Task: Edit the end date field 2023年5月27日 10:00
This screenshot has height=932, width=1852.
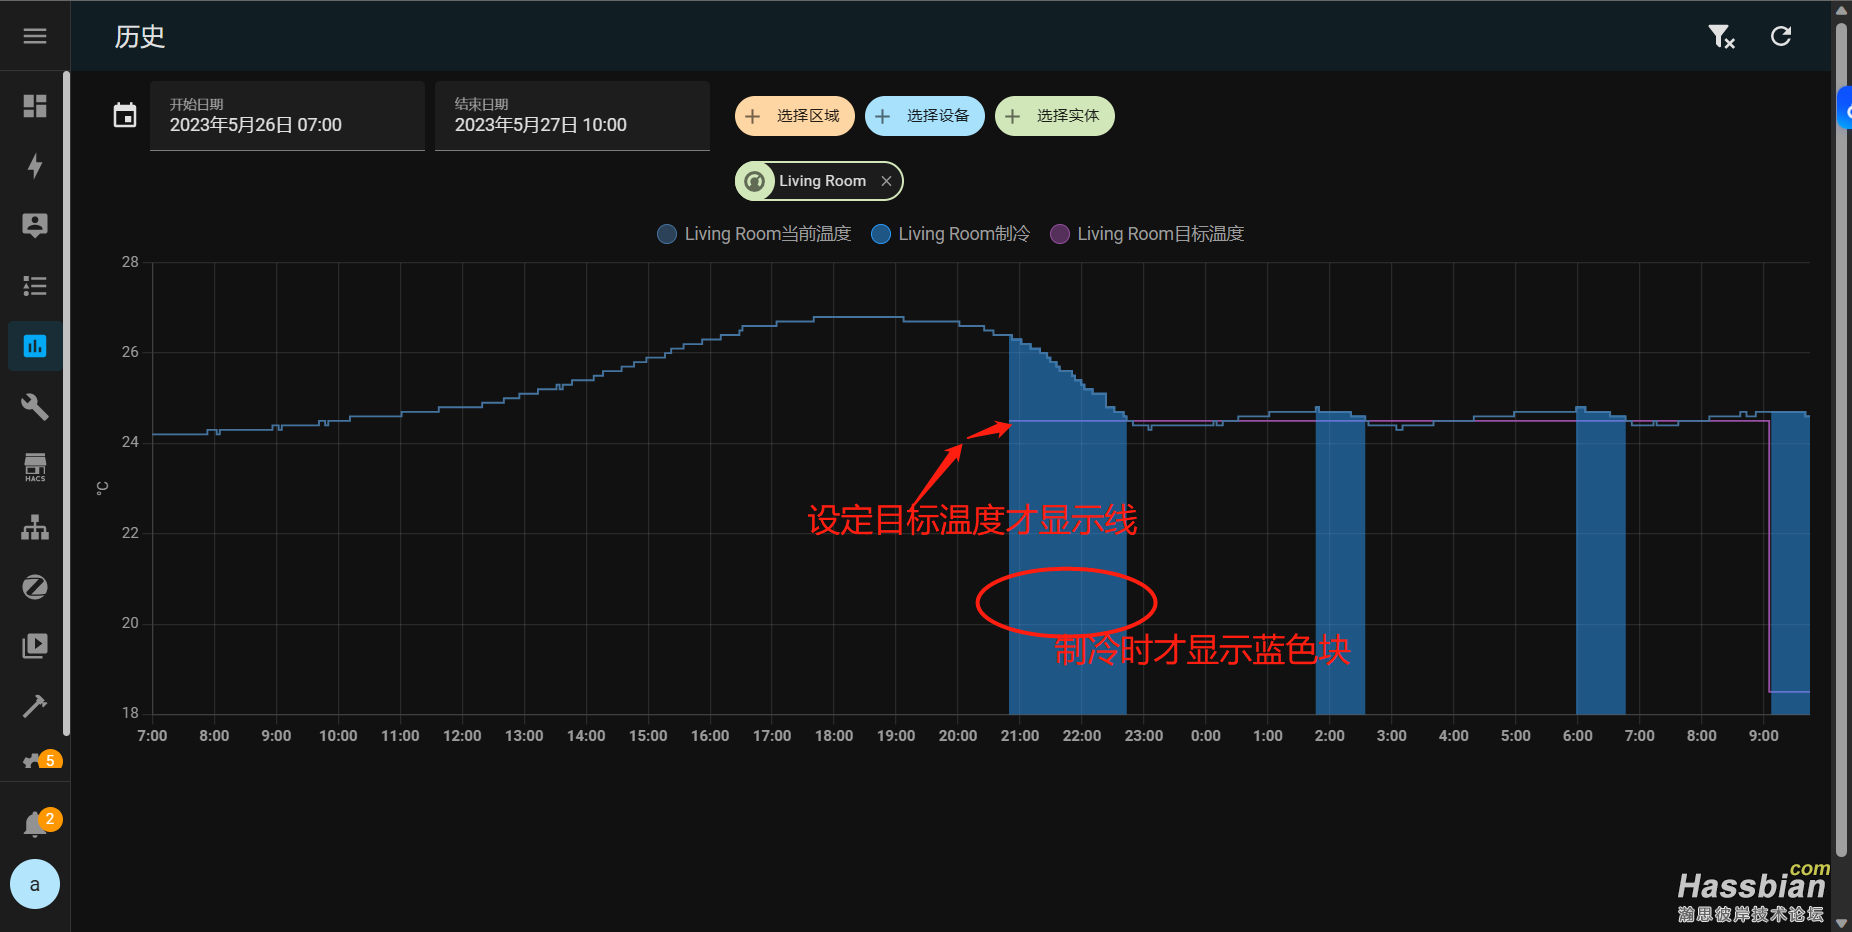Action: point(572,116)
